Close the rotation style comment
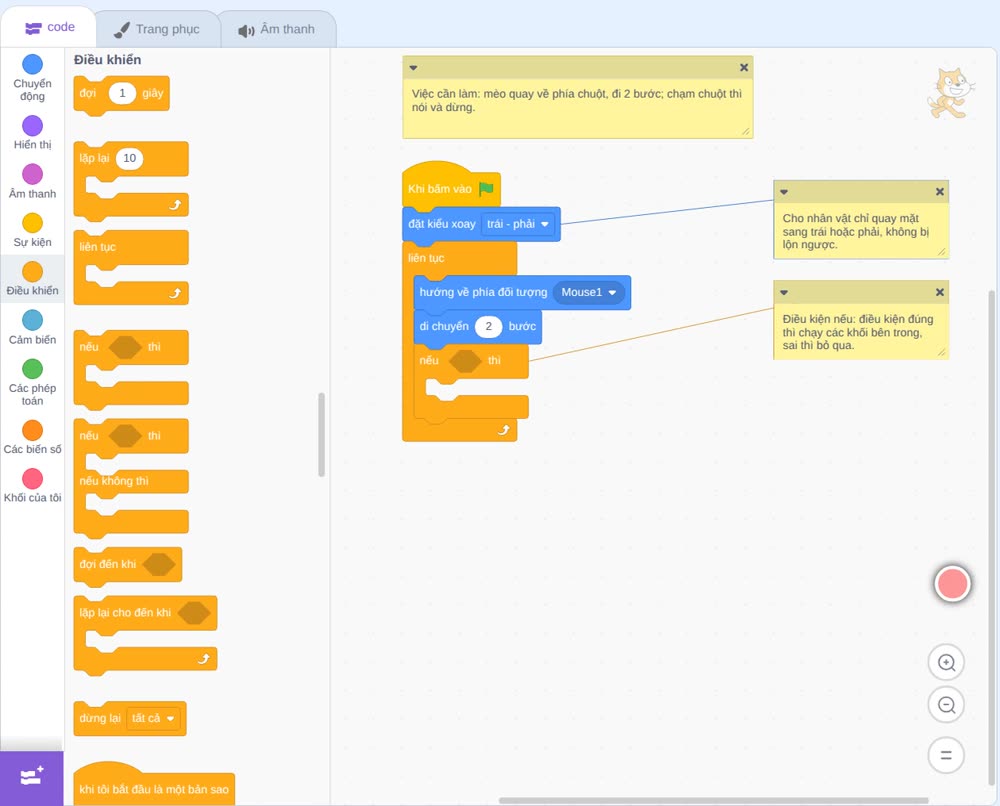The height and width of the screenshot is (806, 1000). [x=939, y=191]
